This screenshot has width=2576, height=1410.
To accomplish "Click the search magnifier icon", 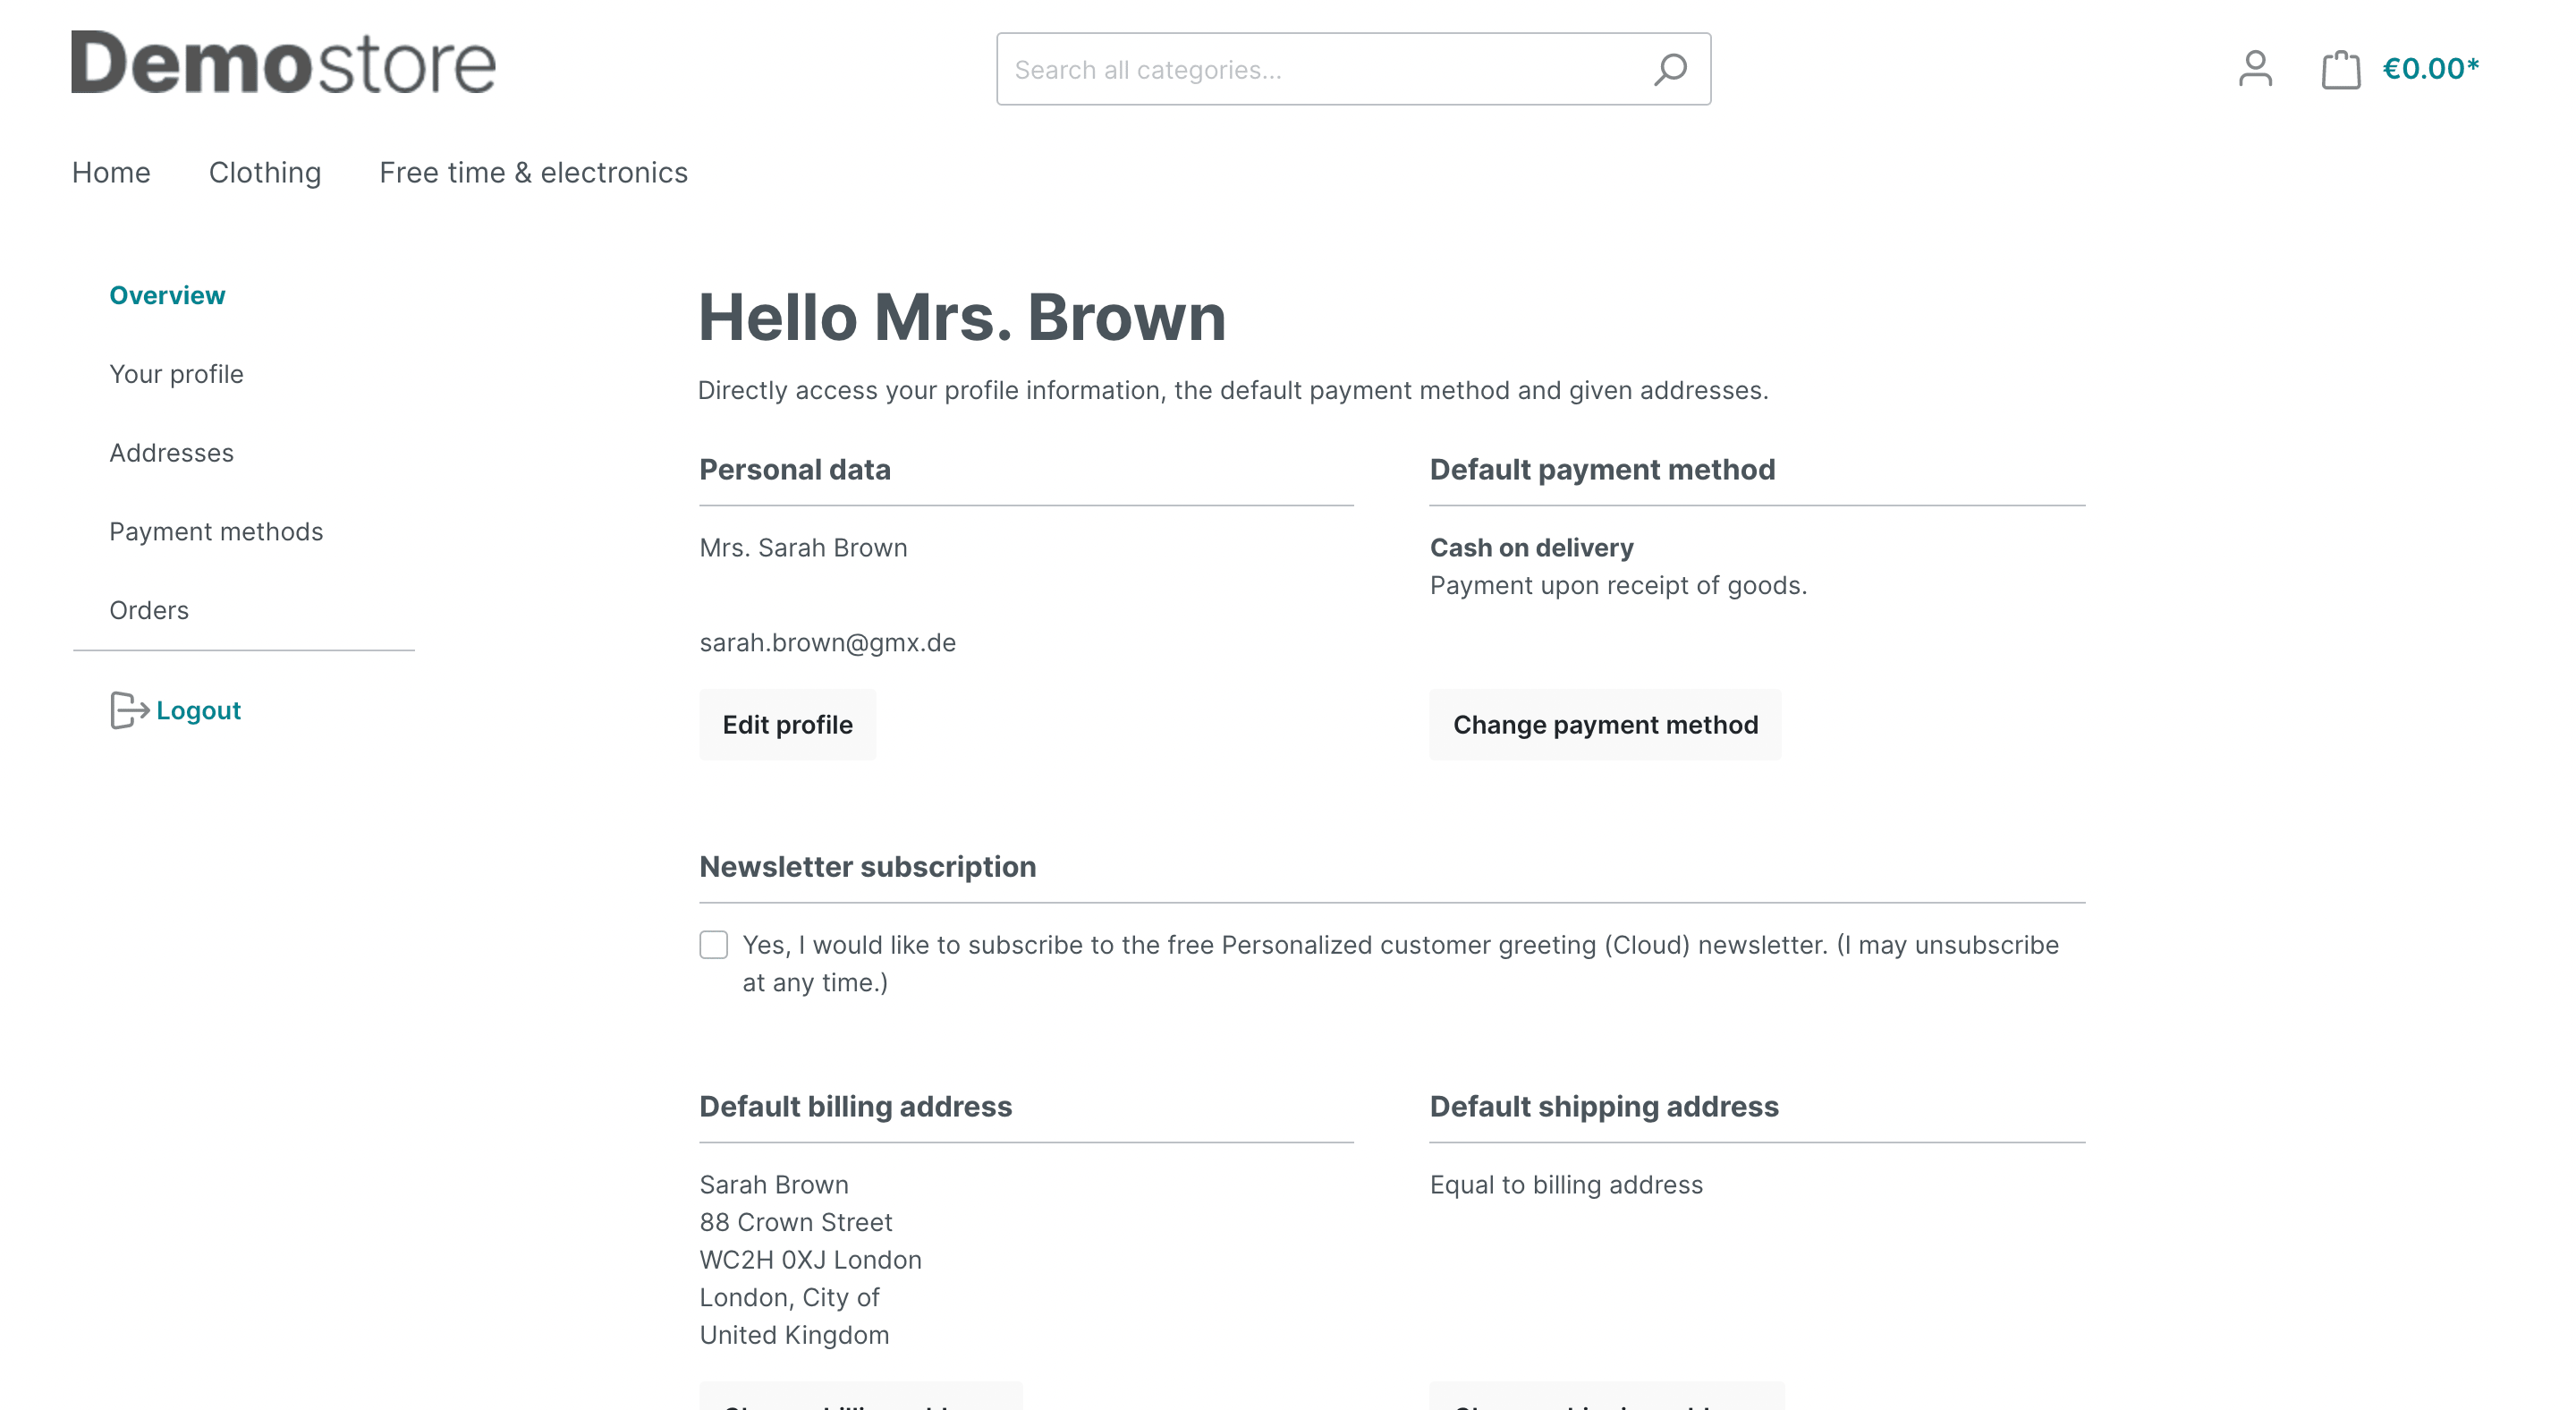I will 1670,69.
